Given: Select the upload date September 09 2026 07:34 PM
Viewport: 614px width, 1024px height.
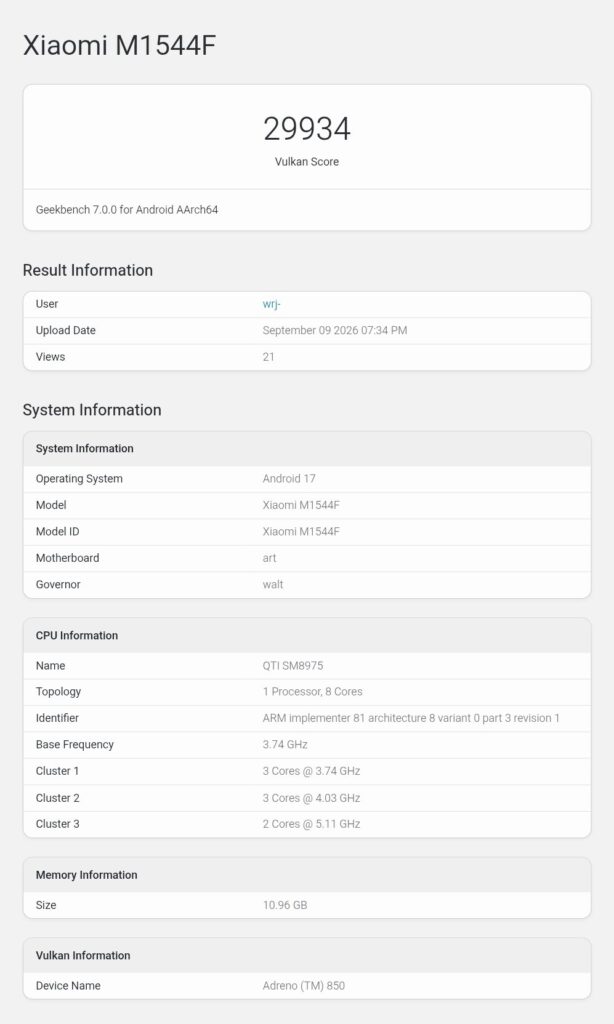Looking at the screenshot, I should click(334, 330).
